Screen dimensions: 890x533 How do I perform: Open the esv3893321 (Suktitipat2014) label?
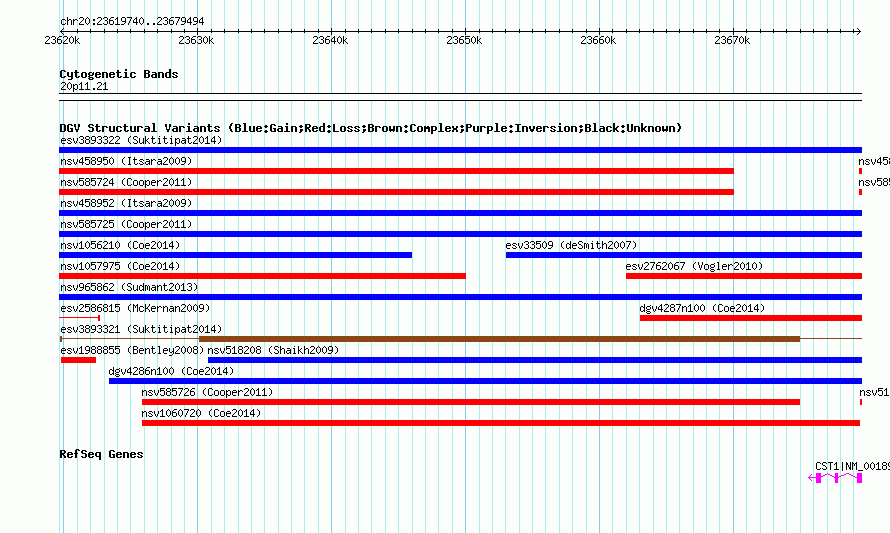point(141,329)
